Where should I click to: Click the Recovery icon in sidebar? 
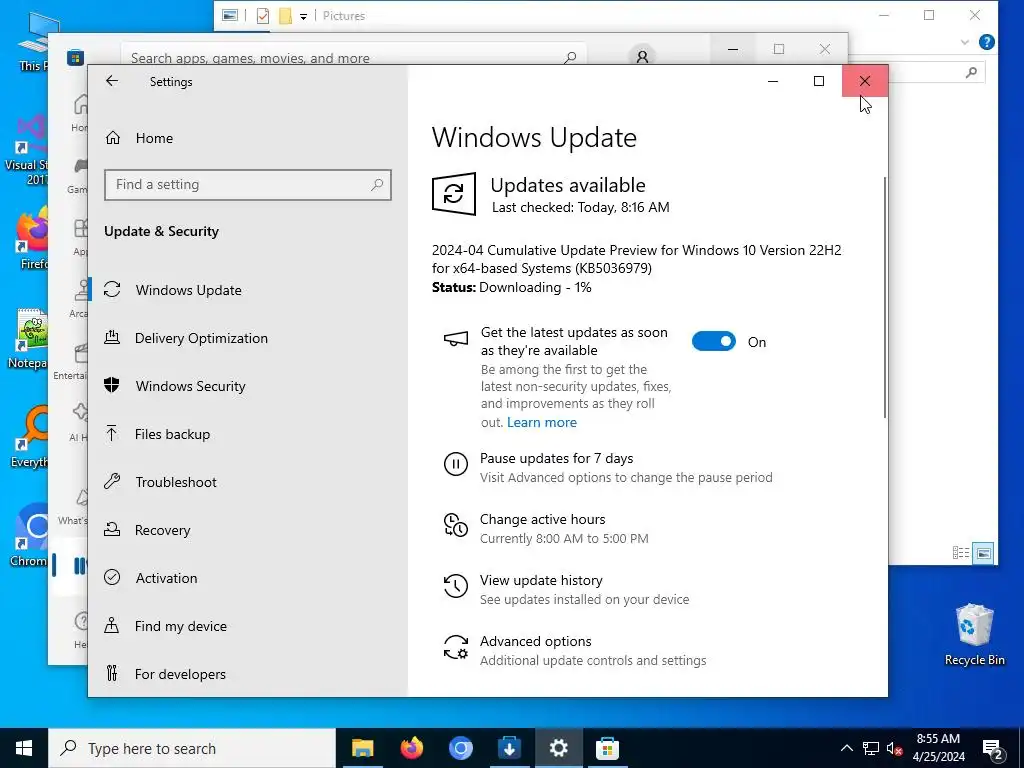tap(112, 529)
